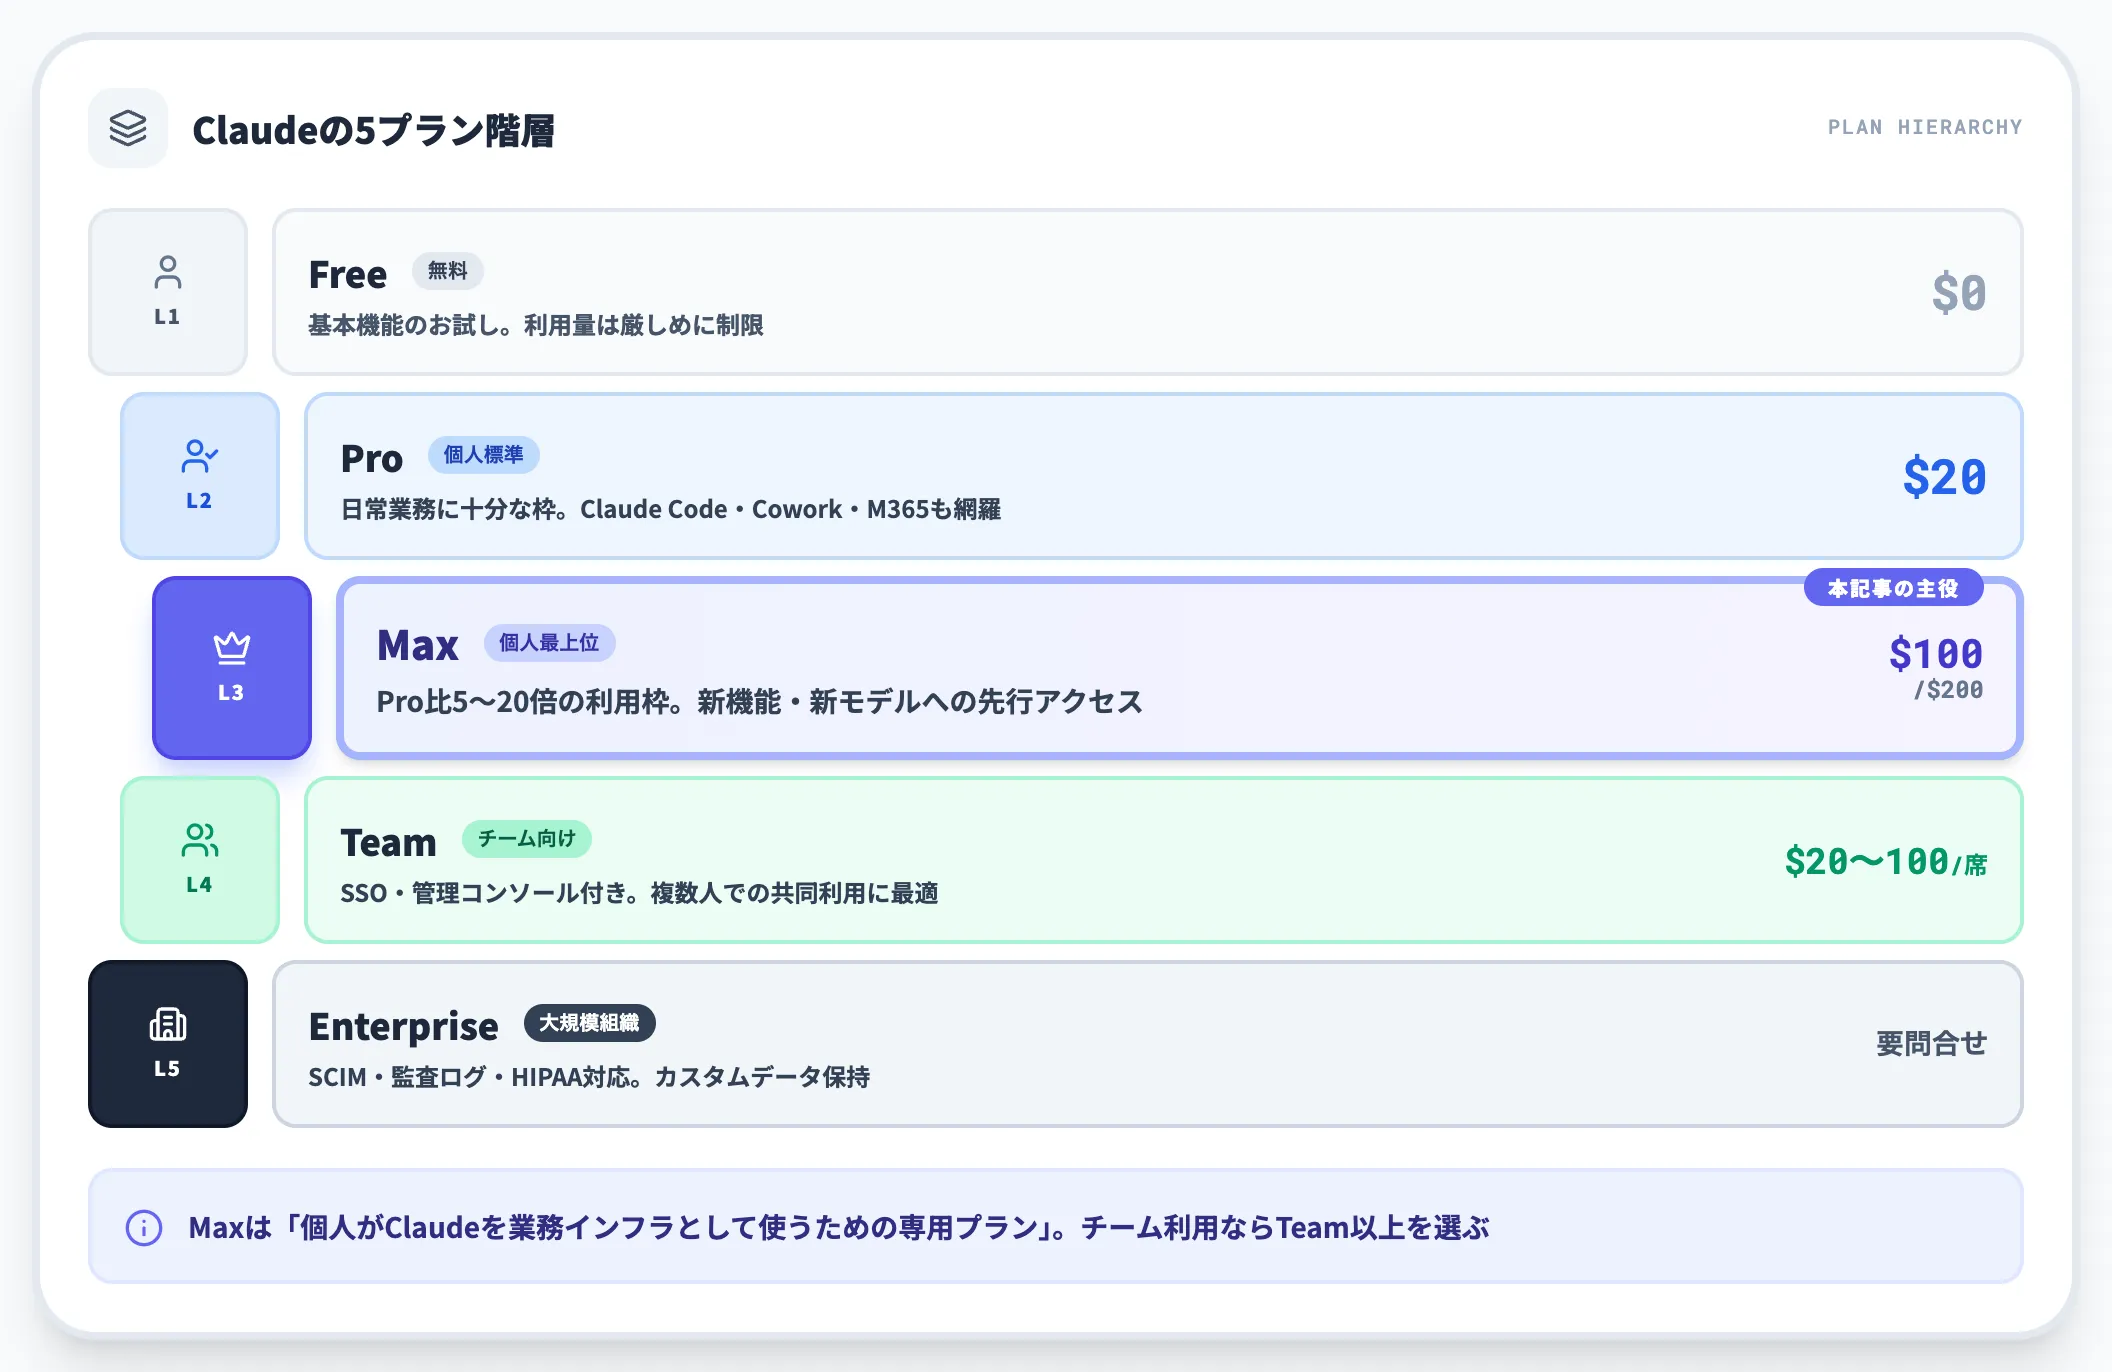
Task: Click the user-check icon in the L2 tile
Action: coord(200,456)
